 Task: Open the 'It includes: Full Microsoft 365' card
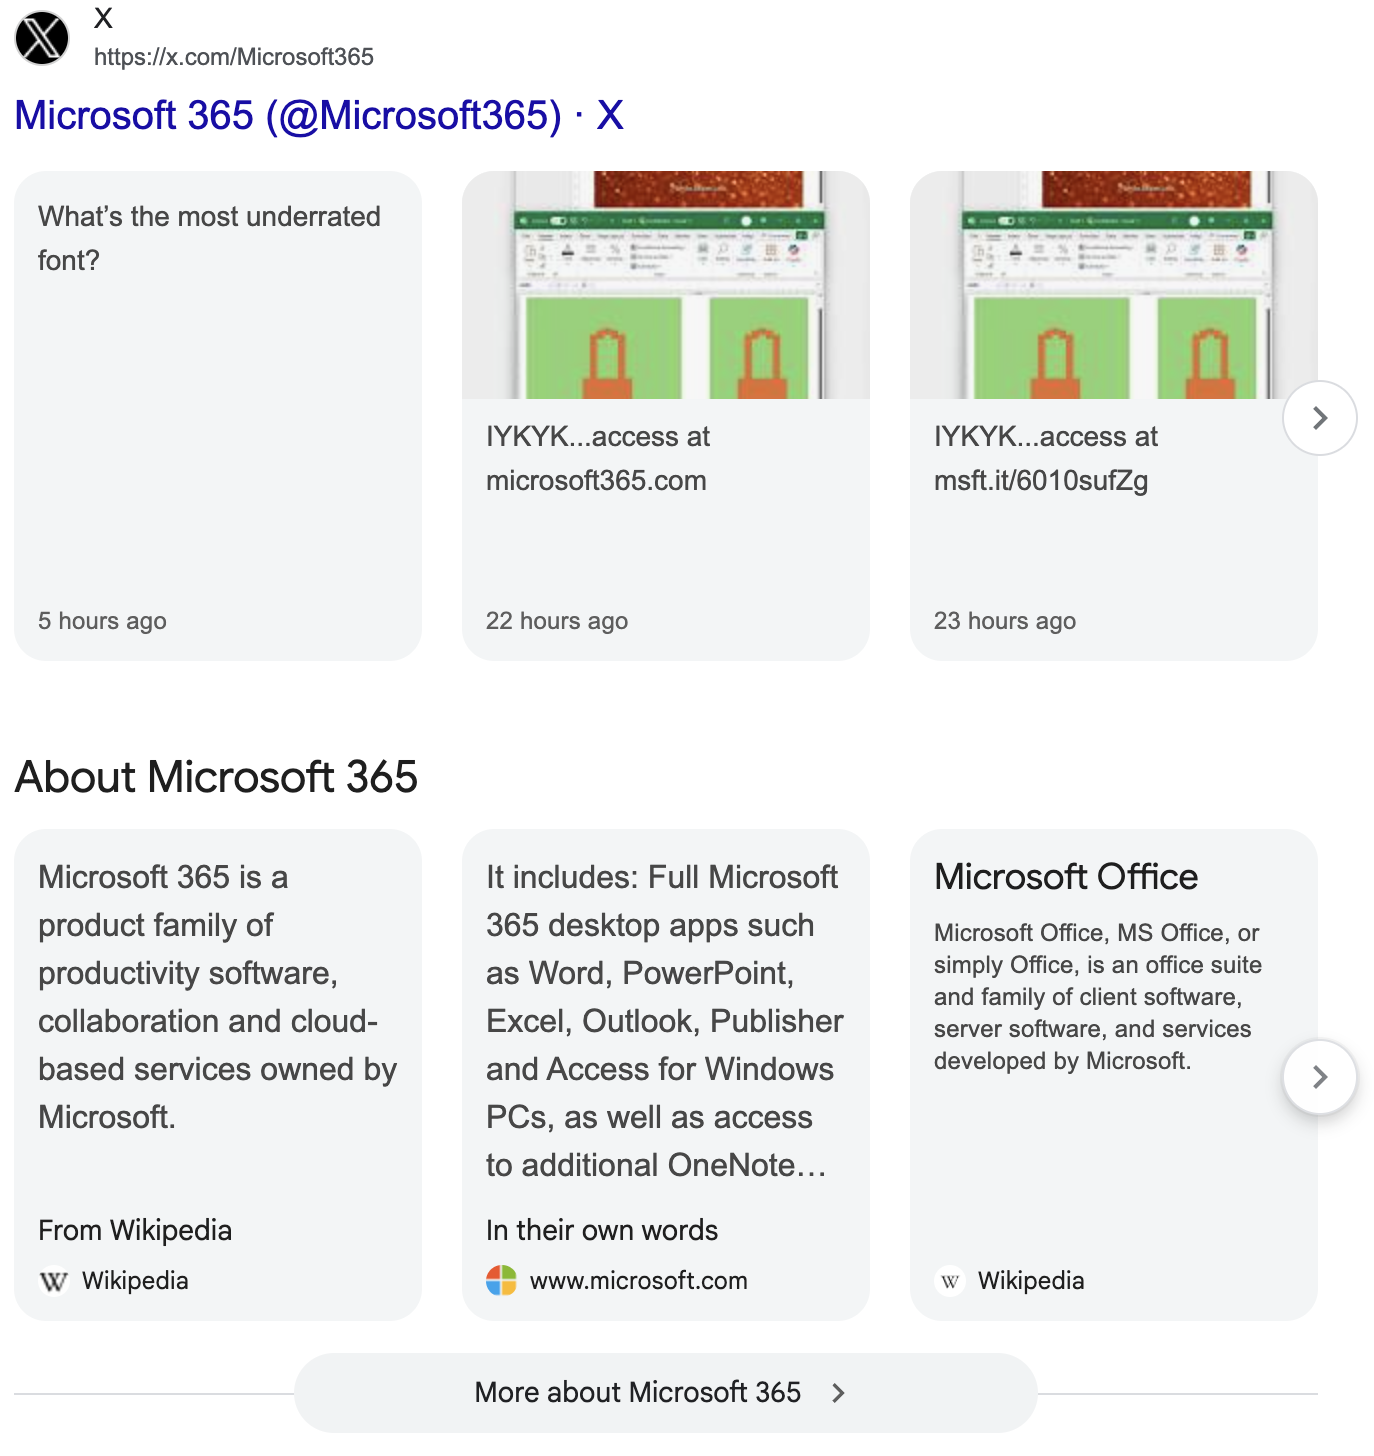(664, 1020)
